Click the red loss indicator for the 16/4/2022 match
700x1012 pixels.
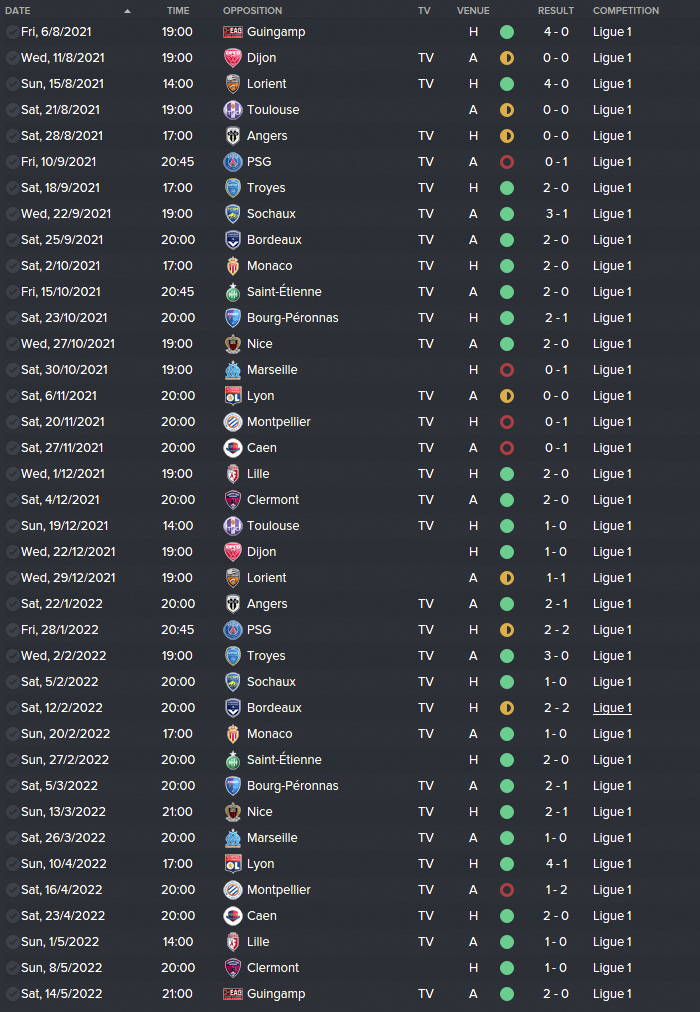pos(507,890)
